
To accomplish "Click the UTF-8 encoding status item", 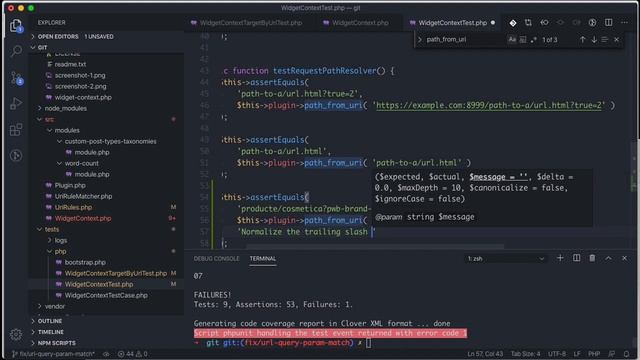I will [x=557, y=354].
